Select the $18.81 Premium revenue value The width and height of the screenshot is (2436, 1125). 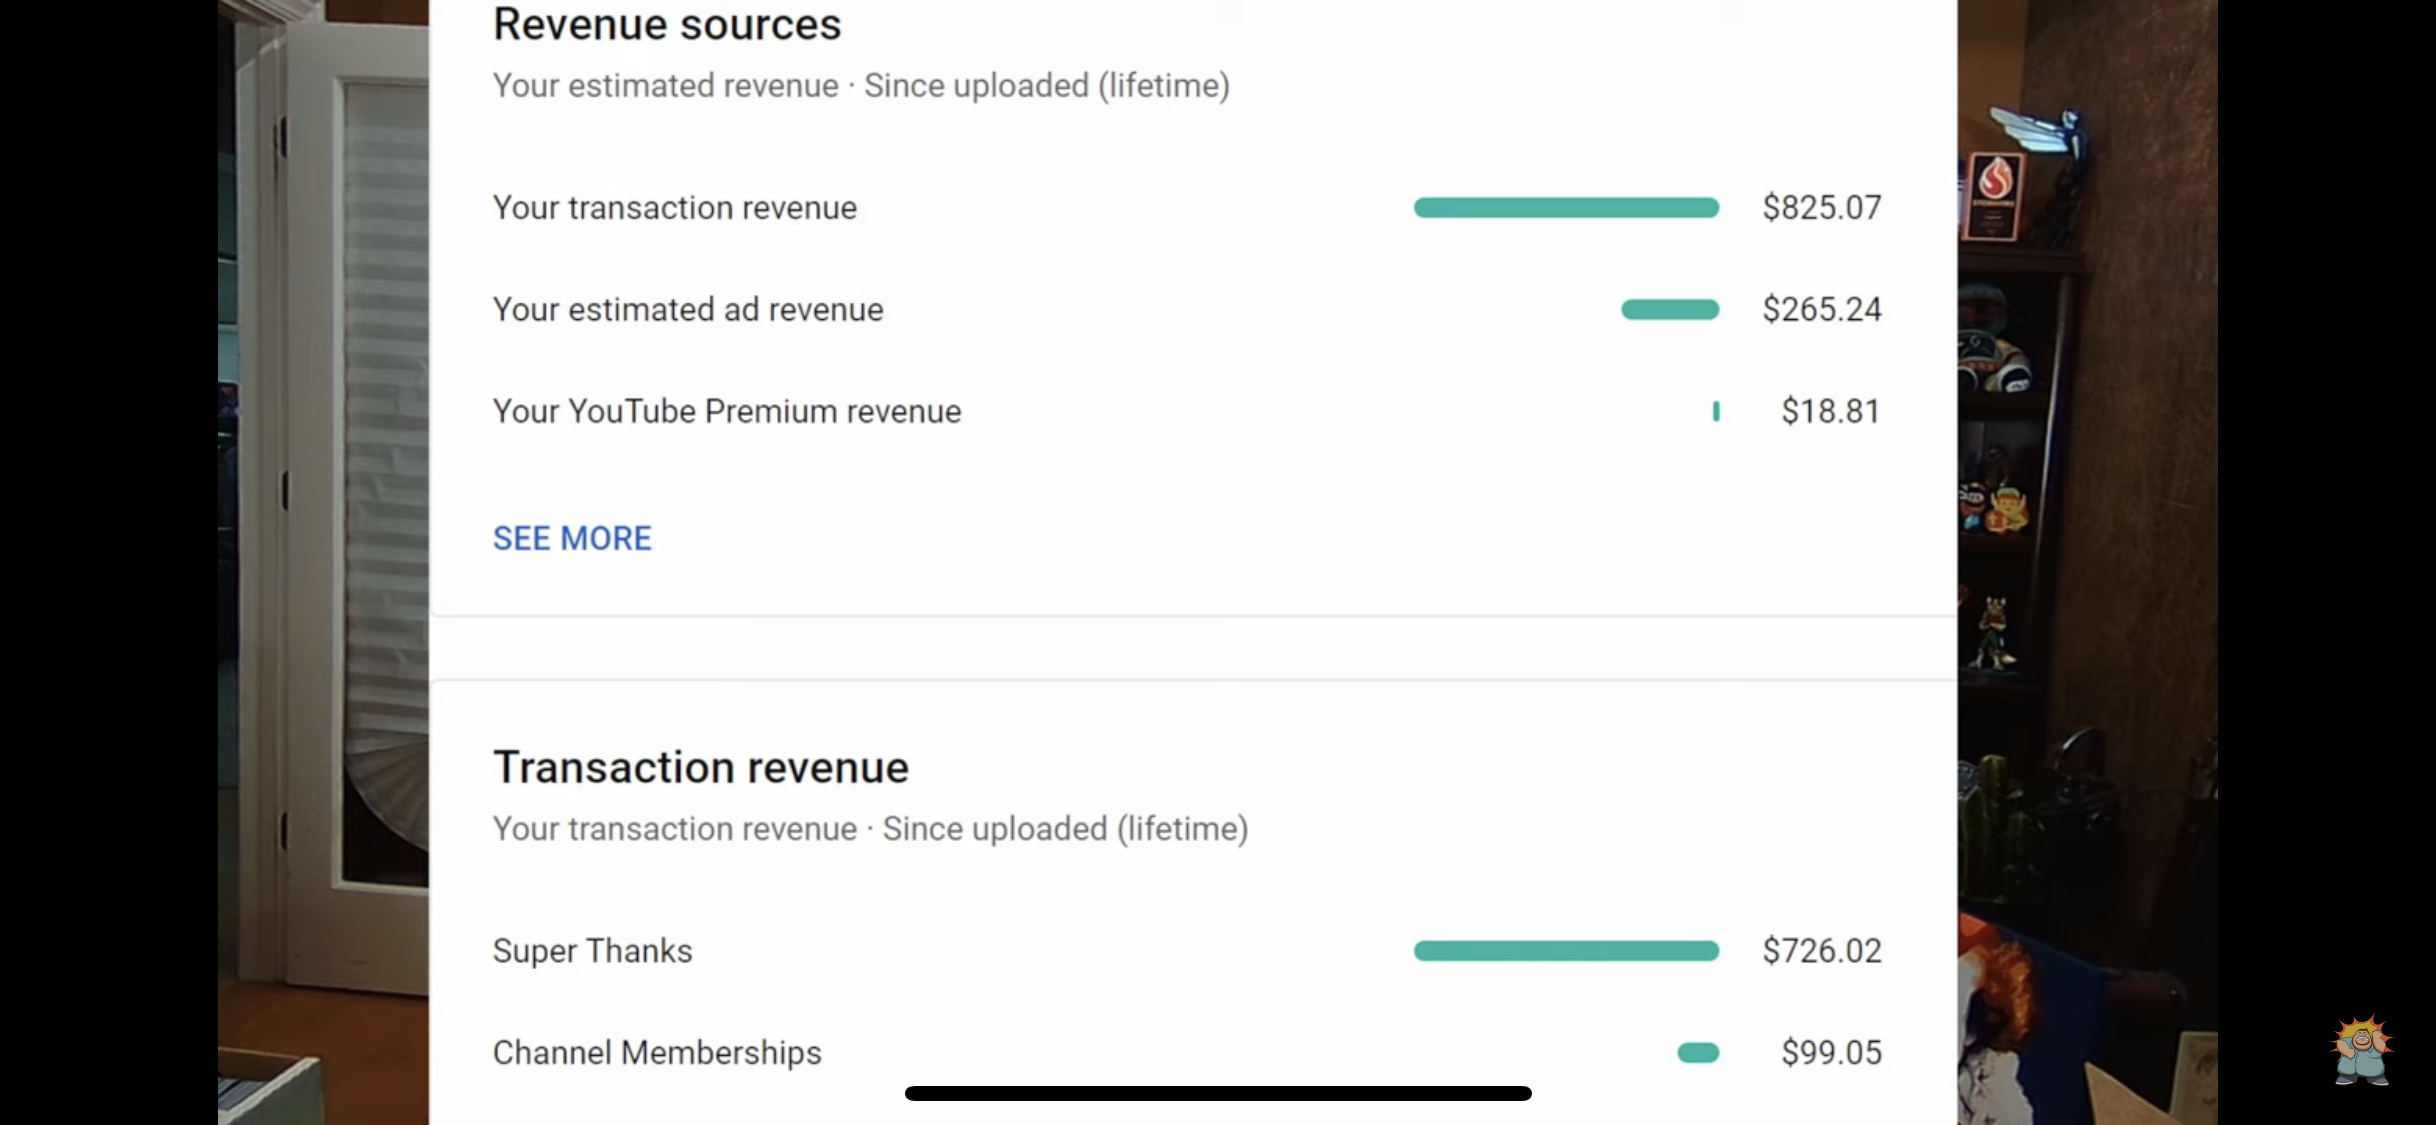pos(1831,411)
